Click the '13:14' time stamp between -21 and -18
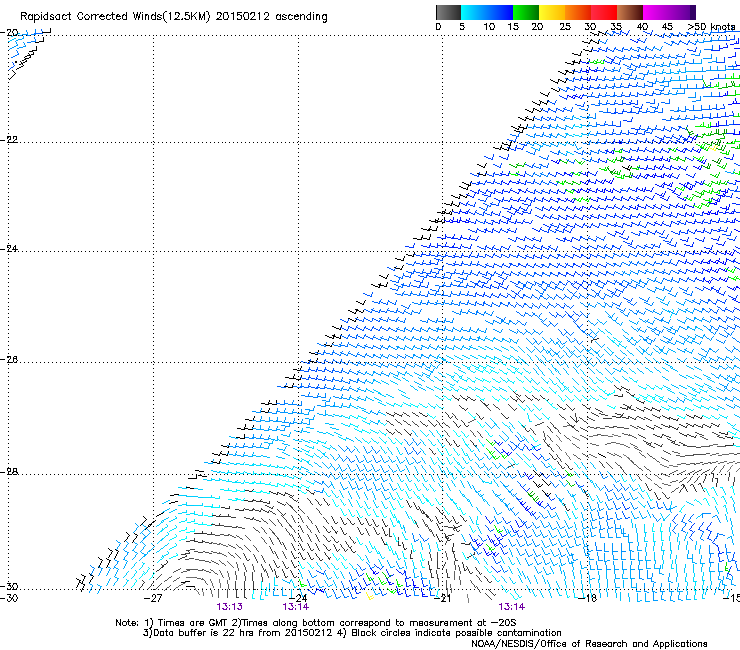Image resolution: width=740 pixels, height=650 pixels. click(x=512, y=607)
